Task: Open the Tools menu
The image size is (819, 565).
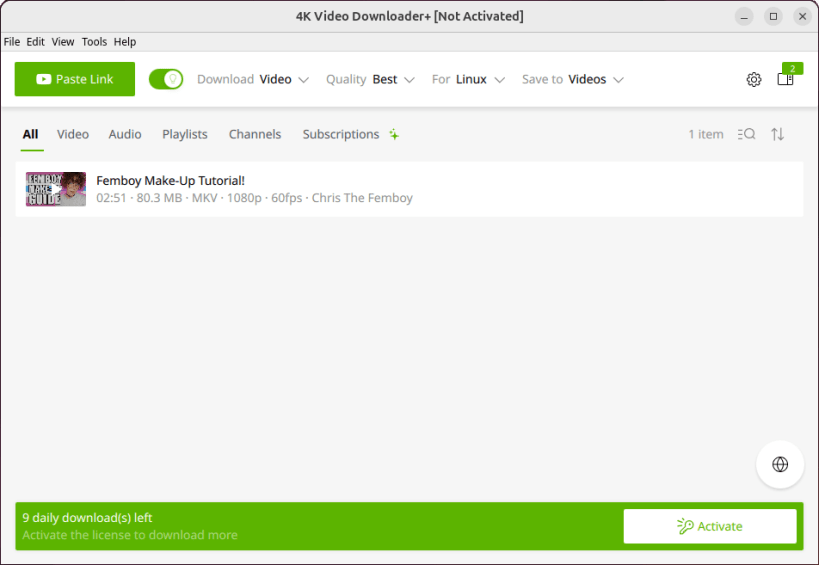Action: click(x=94, y=42)
